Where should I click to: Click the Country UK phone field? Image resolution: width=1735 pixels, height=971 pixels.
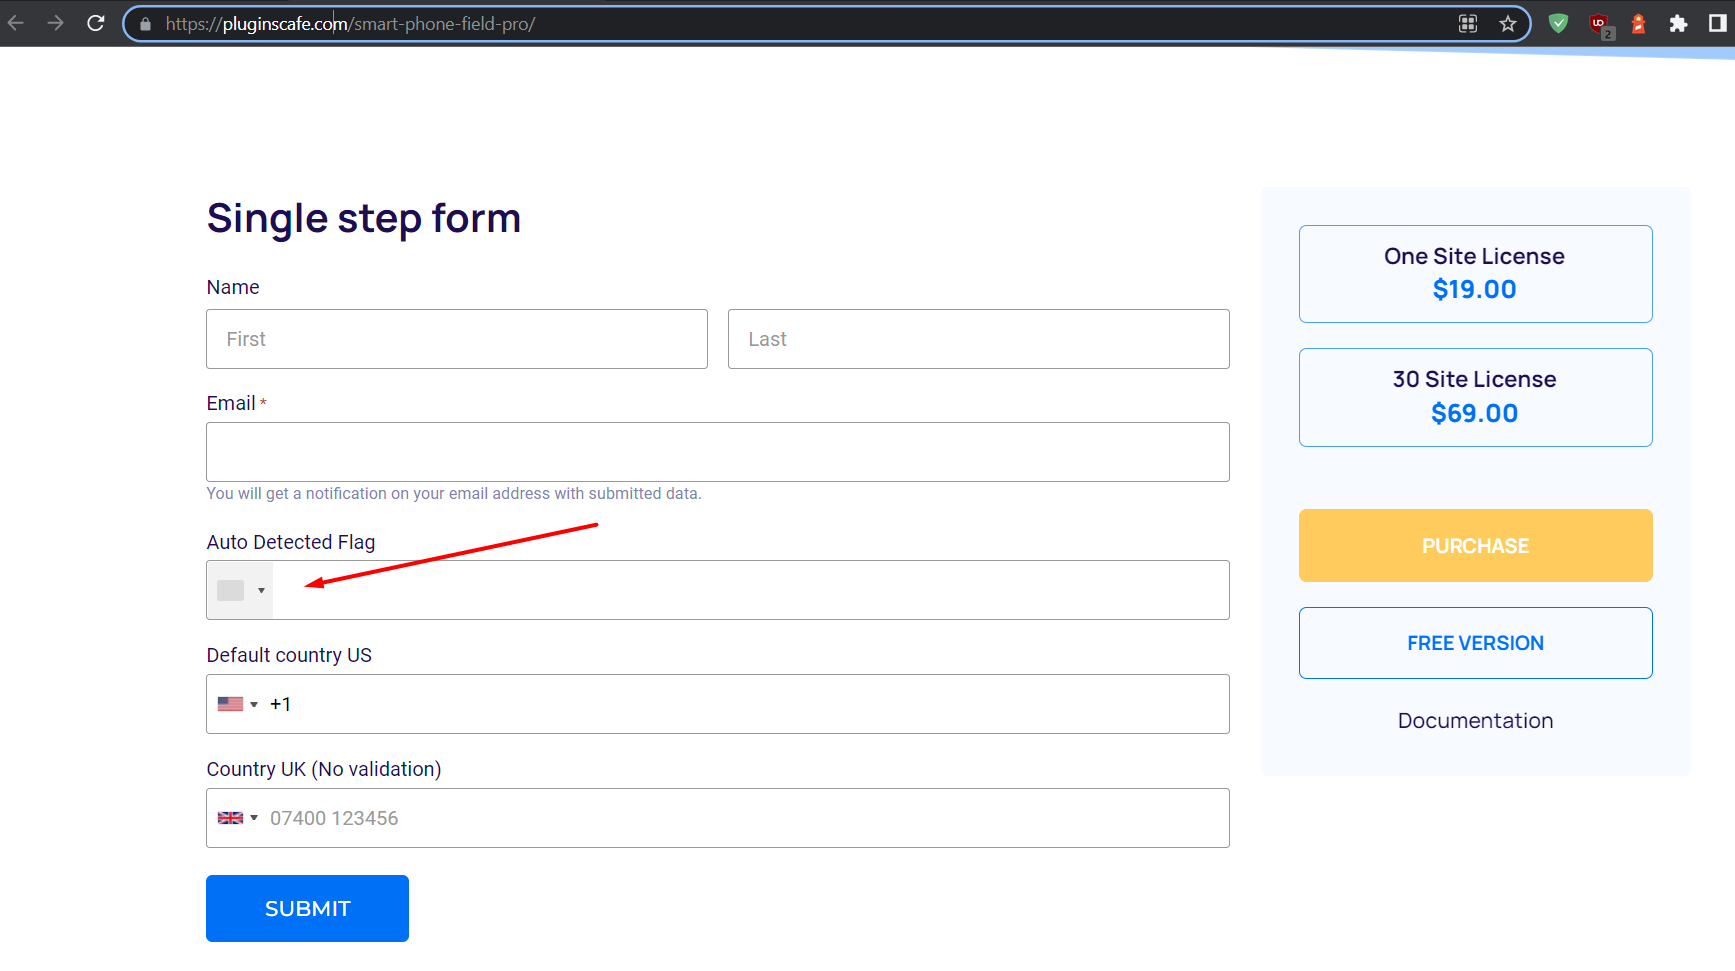(718, 818)
